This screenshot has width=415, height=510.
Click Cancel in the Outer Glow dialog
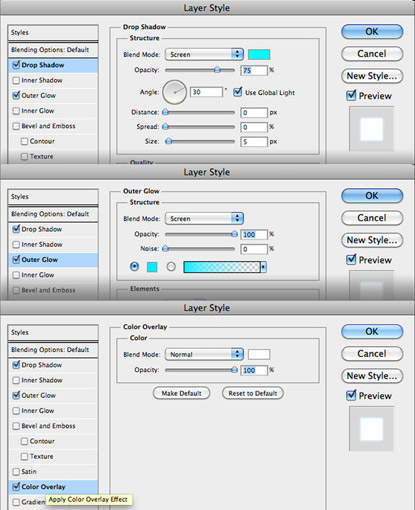click(x=372, y=218)
